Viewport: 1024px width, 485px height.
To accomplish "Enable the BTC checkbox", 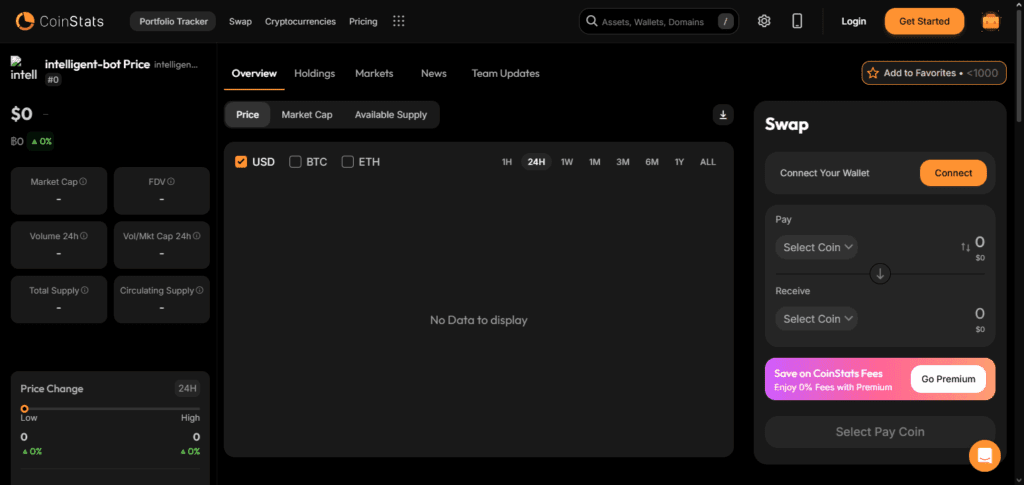I will [295, 161].
